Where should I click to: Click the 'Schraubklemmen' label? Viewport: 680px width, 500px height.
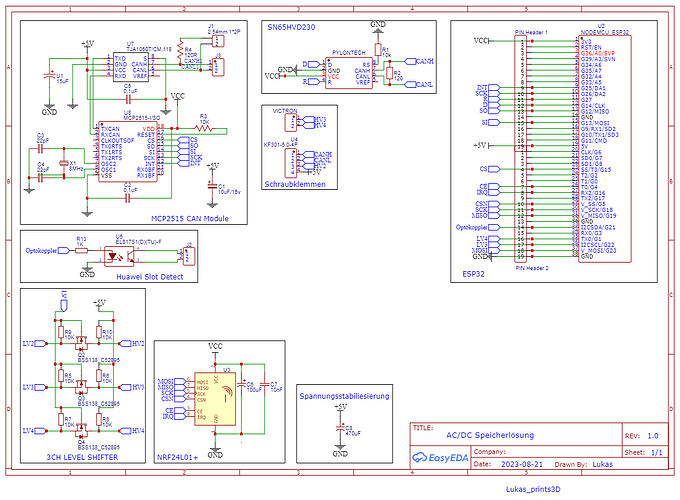tap(295, 184)
